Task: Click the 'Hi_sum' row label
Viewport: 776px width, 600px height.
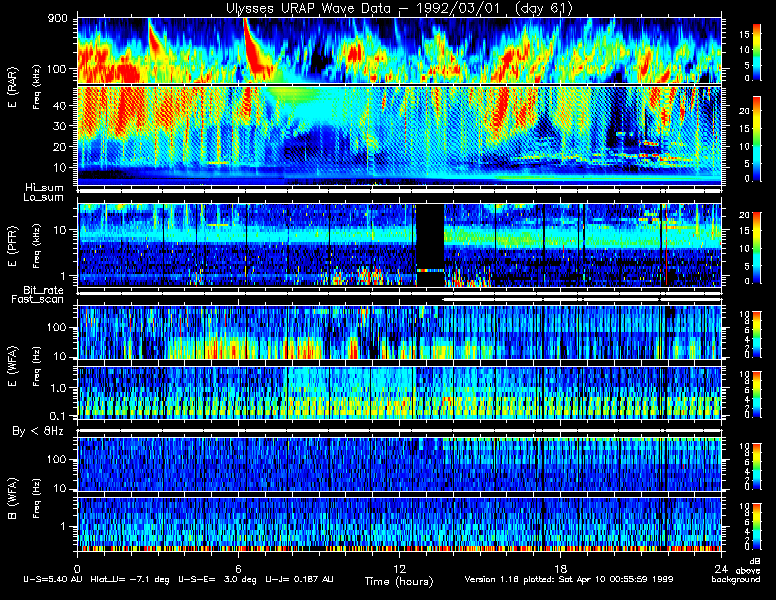Action: coord(42,187)
